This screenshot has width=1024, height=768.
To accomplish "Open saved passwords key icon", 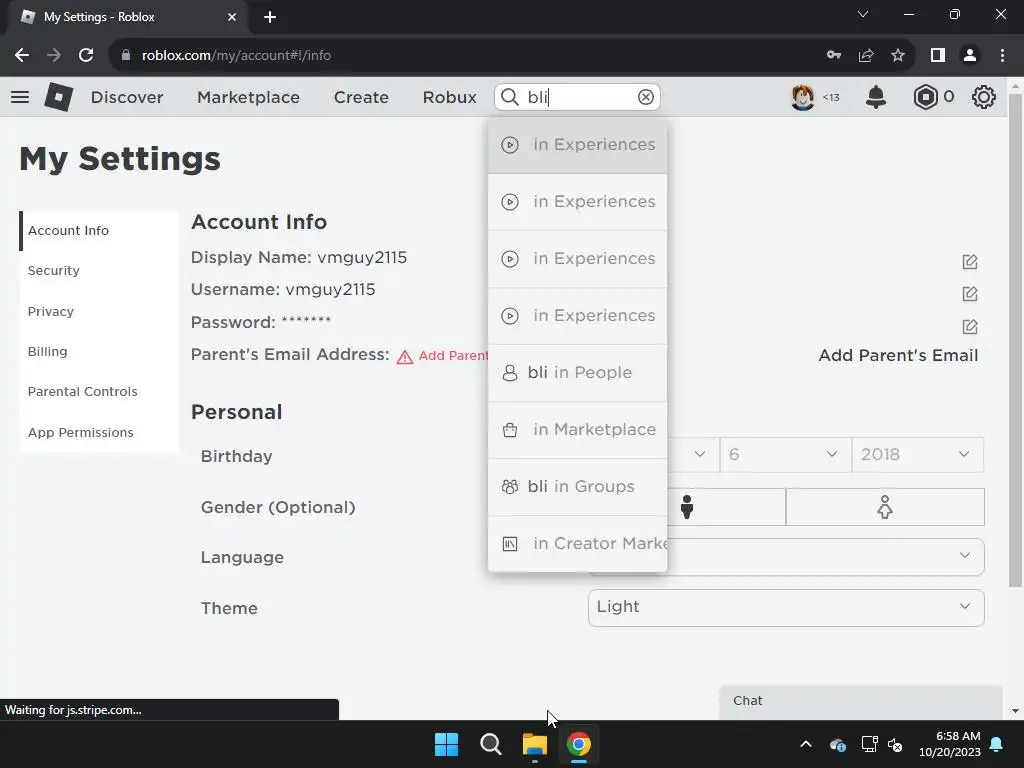I will (x=834, y=56).
